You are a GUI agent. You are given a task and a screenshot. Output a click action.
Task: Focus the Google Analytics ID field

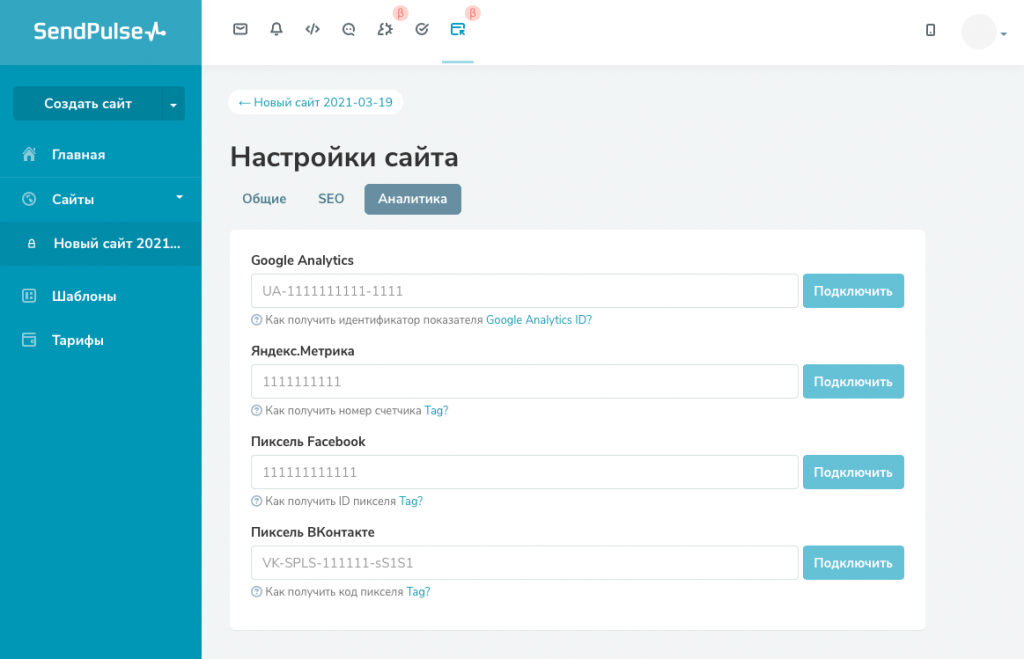524,291
